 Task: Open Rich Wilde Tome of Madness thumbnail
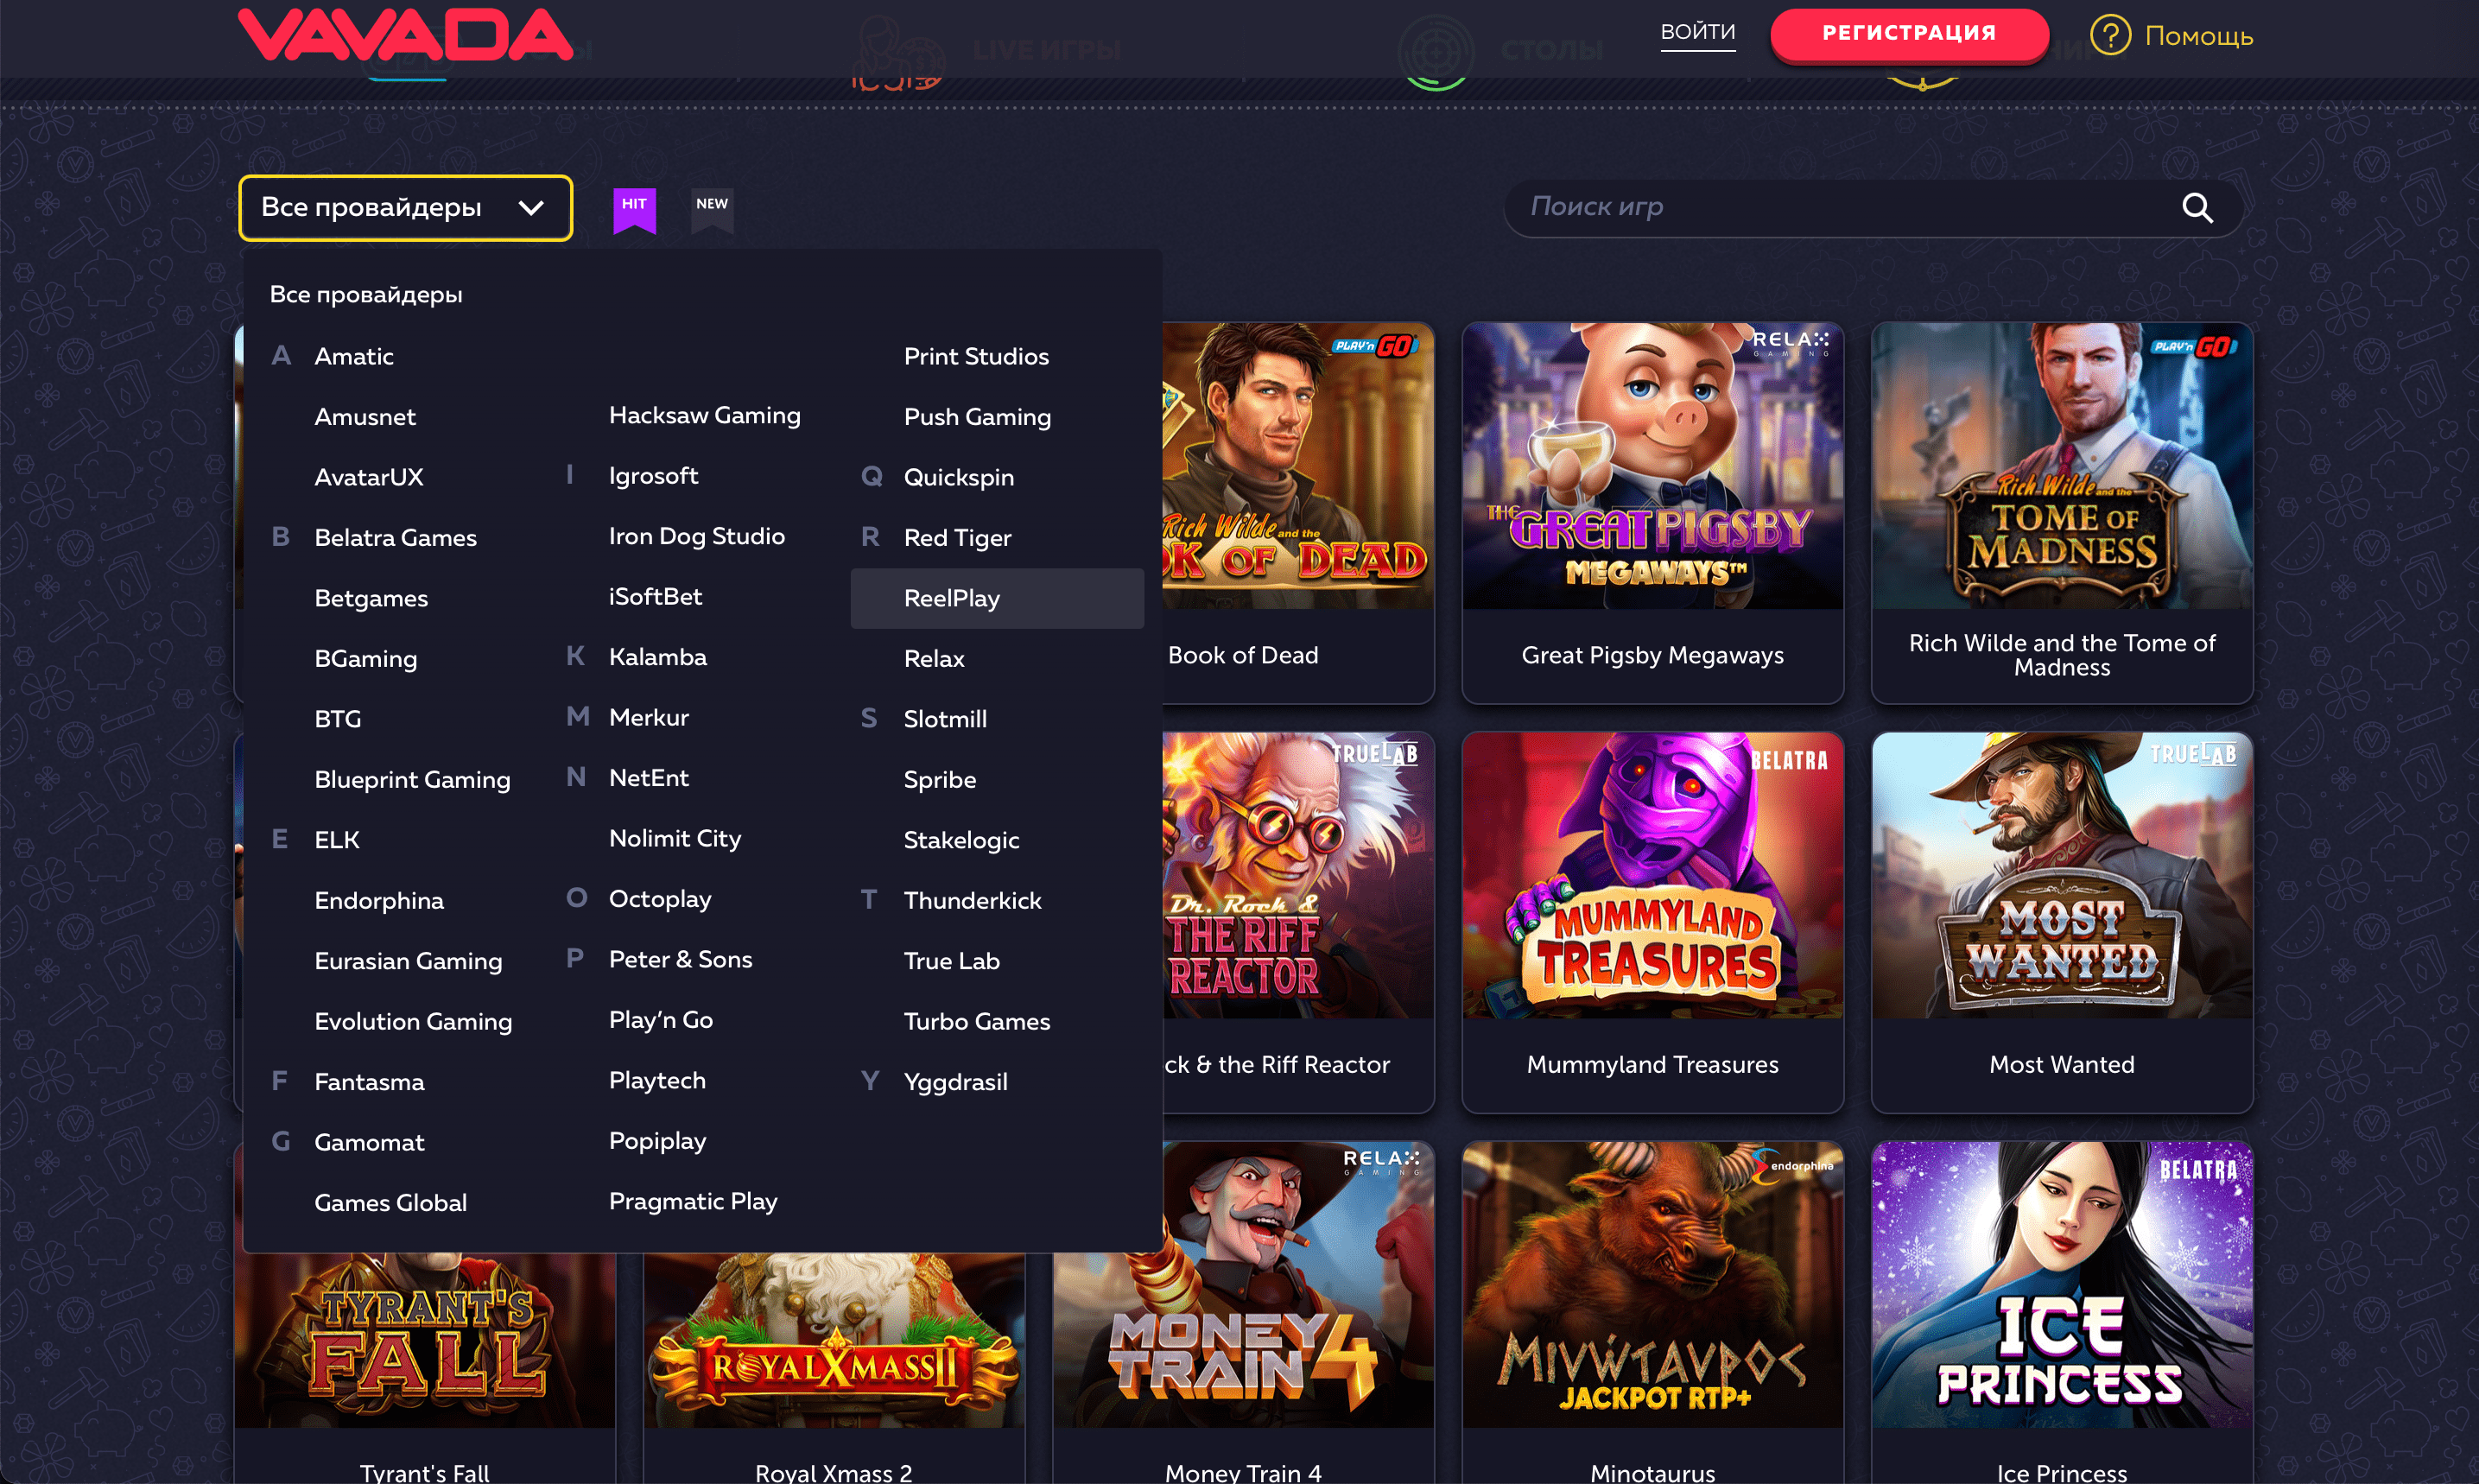tap(2062, 466)
